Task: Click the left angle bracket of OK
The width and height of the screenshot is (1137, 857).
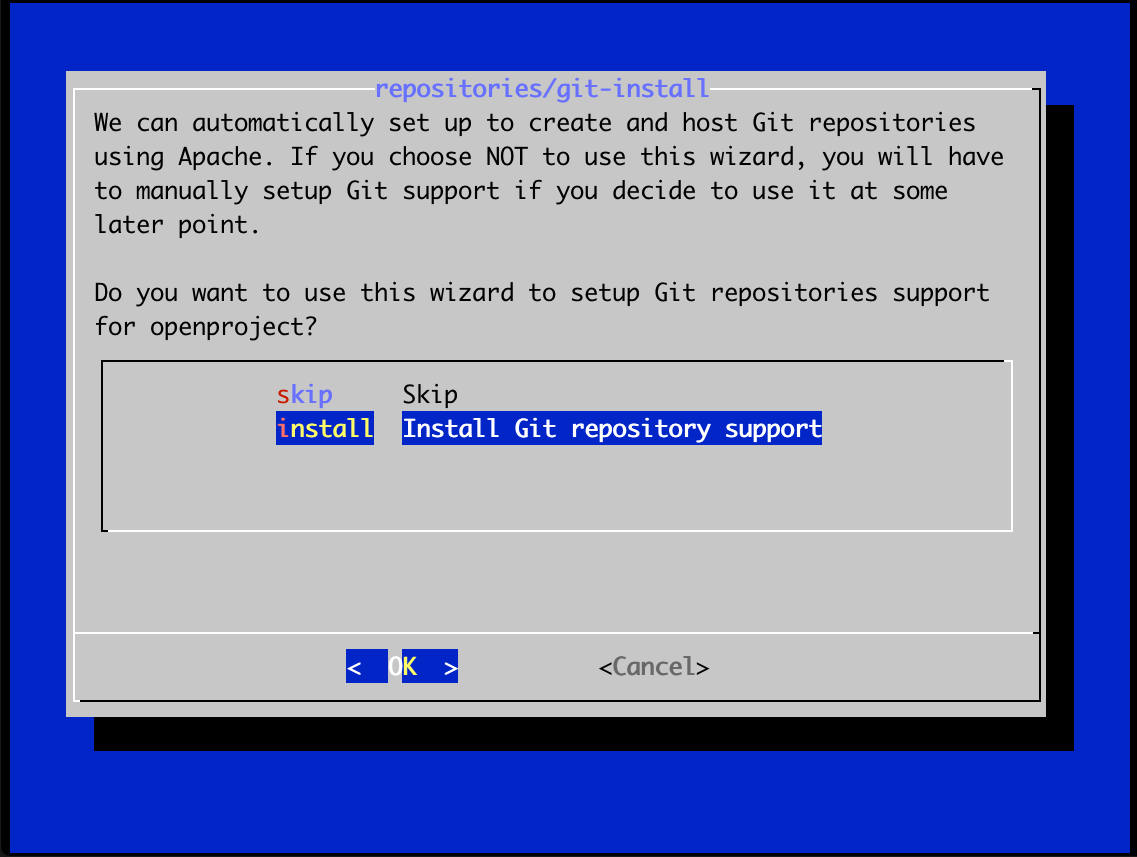Action: 354,667
